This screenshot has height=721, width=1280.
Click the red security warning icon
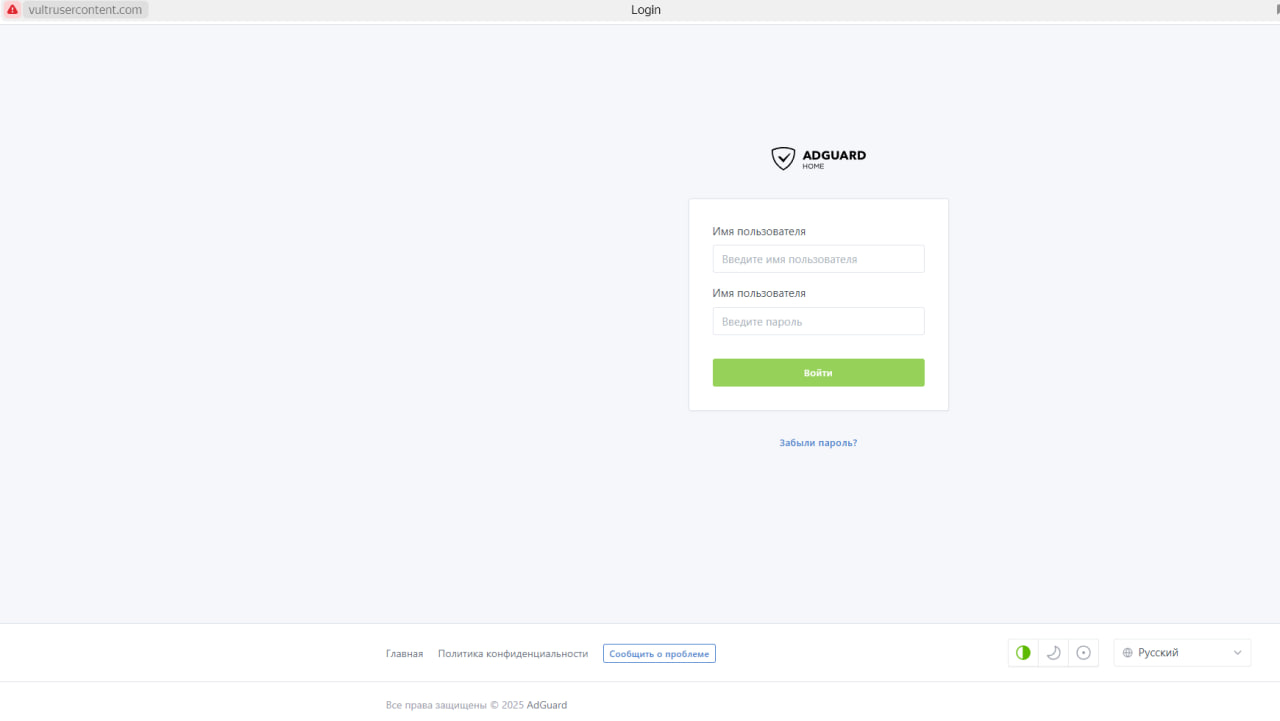pyautogui.click(x=12, y=10)
